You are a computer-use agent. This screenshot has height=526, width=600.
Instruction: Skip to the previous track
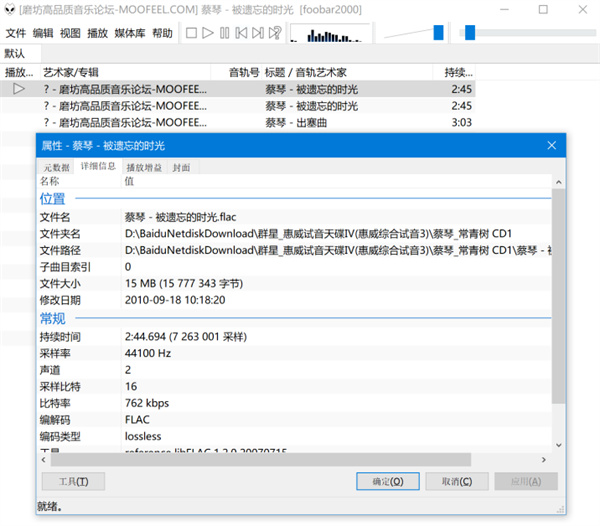tap(242, 33)
